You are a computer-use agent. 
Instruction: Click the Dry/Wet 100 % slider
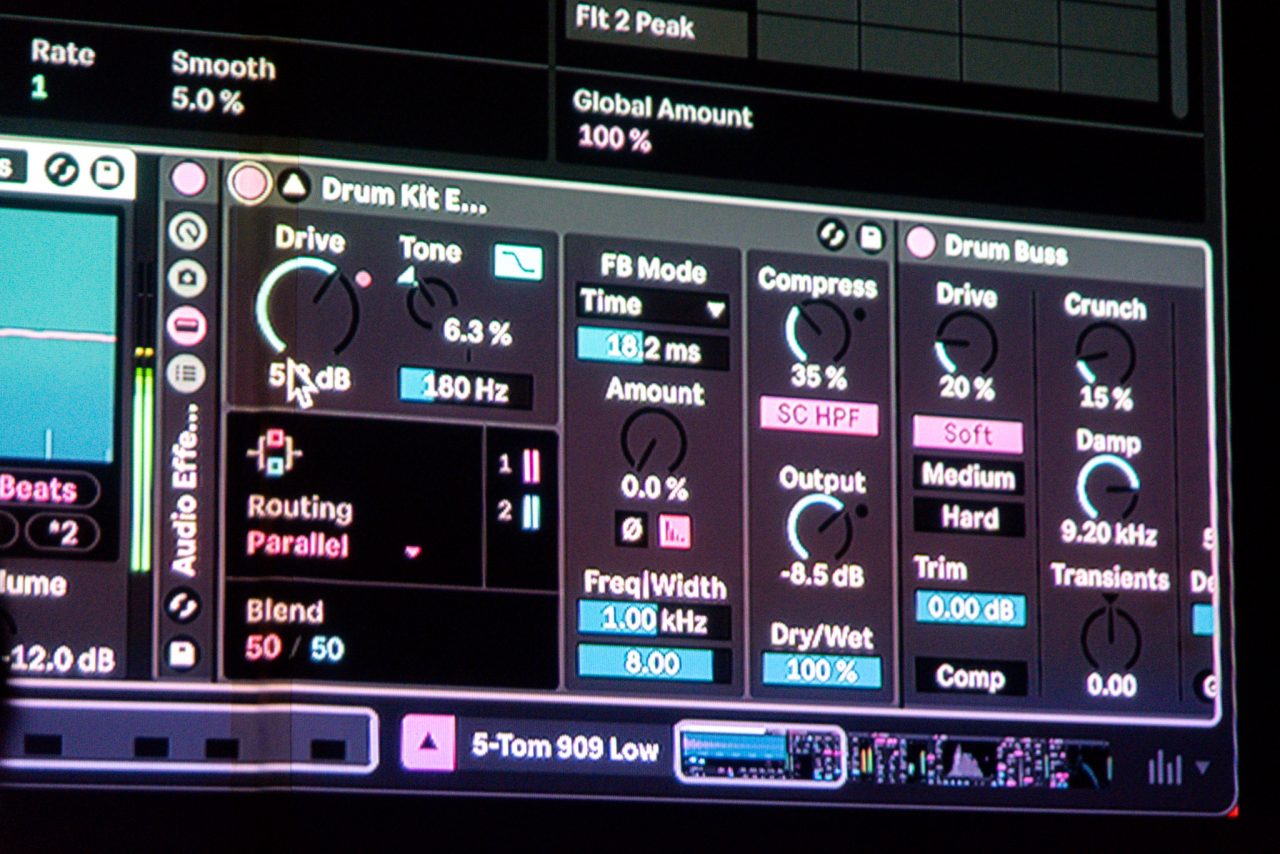[822, 670]
